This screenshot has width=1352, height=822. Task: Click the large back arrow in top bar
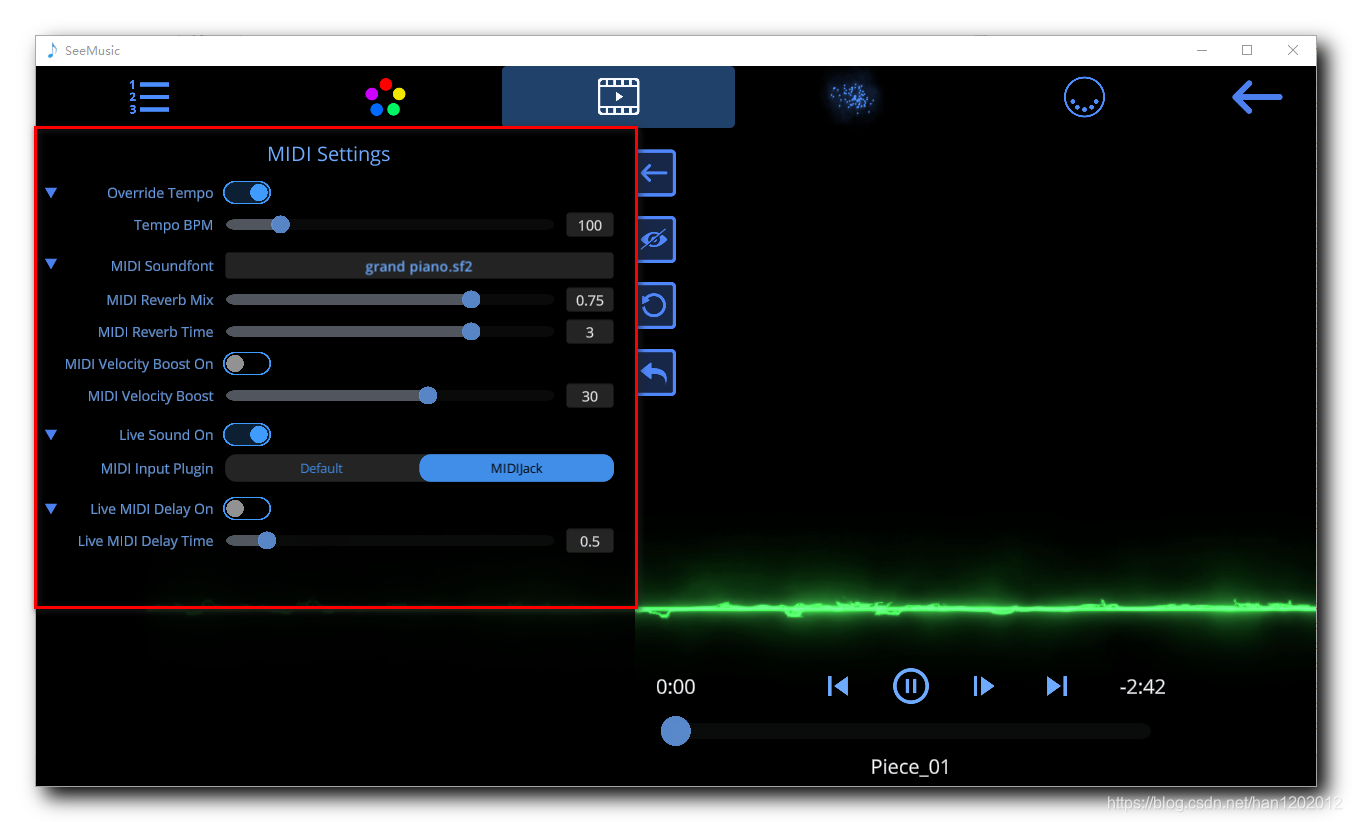click(x=1257, y=97)
